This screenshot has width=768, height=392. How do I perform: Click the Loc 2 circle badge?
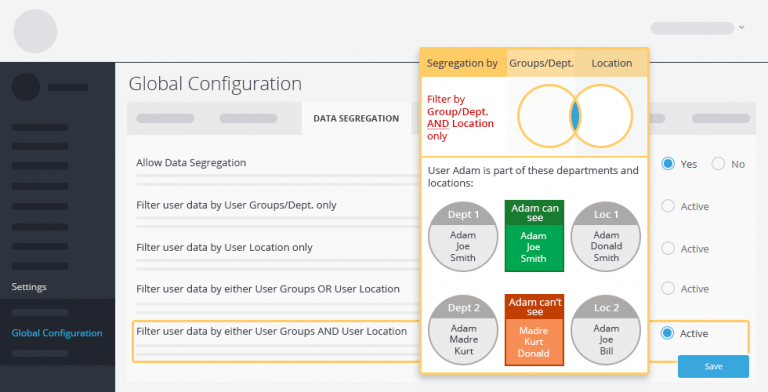pos(606,330)
